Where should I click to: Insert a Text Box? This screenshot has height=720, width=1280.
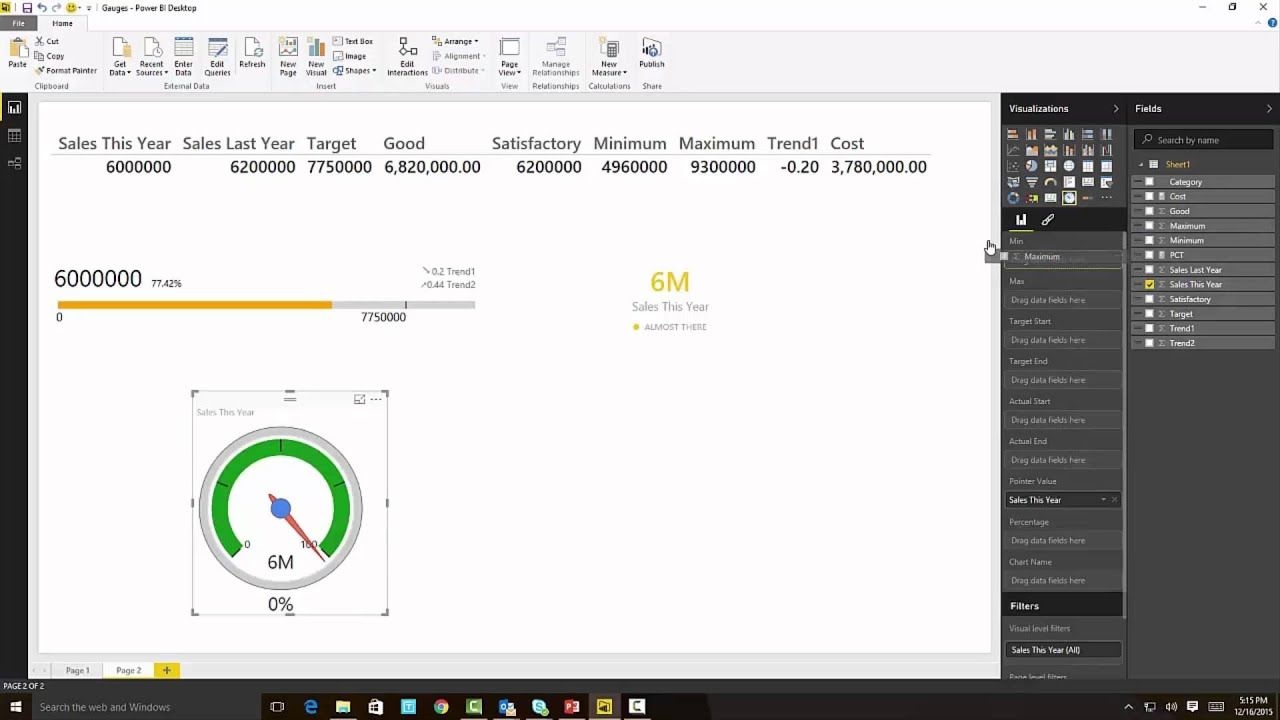[353, 42]
